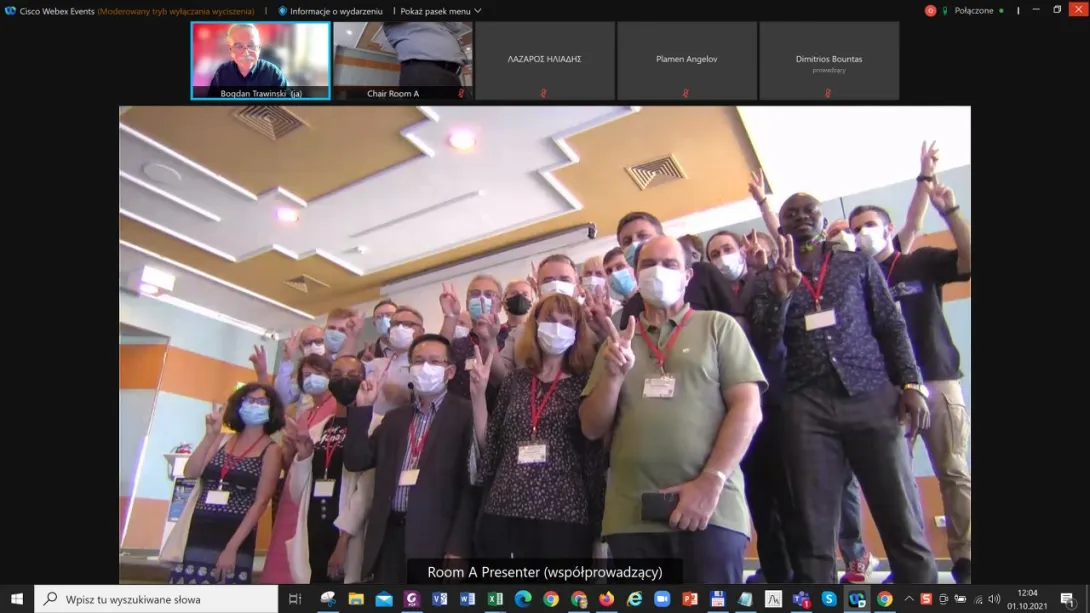Click the Plamen Angelov participant tile
The width and height of the screenshot is (1090, 613).
[686, 60]
